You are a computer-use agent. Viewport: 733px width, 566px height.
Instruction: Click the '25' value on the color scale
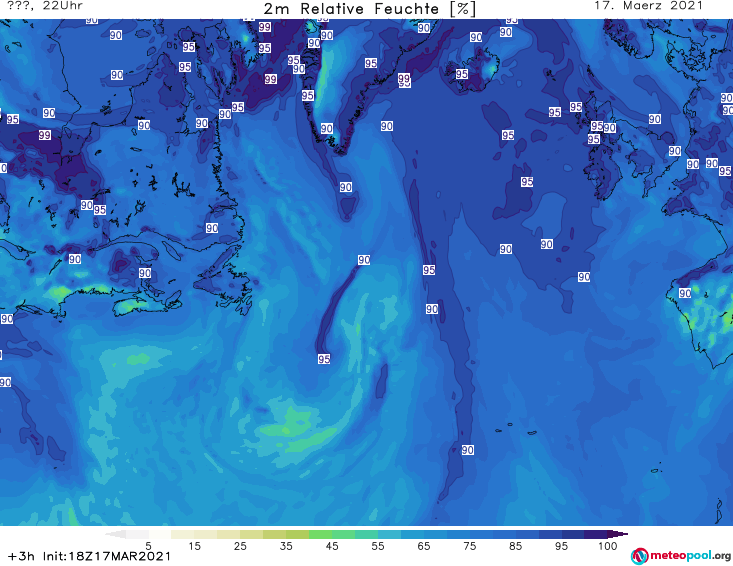[x=240, y=546]
